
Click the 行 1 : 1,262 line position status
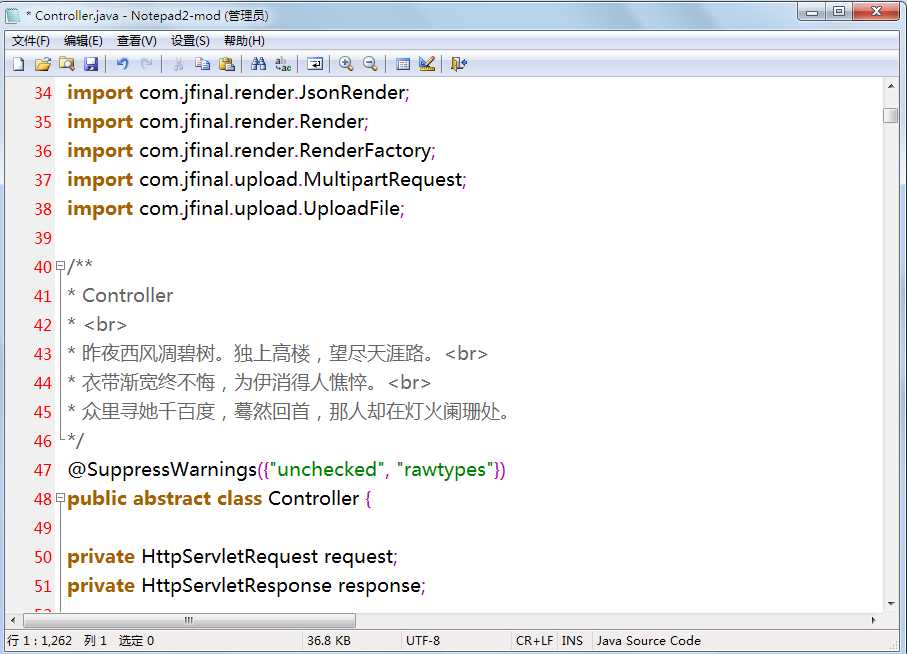click(39, 641)
